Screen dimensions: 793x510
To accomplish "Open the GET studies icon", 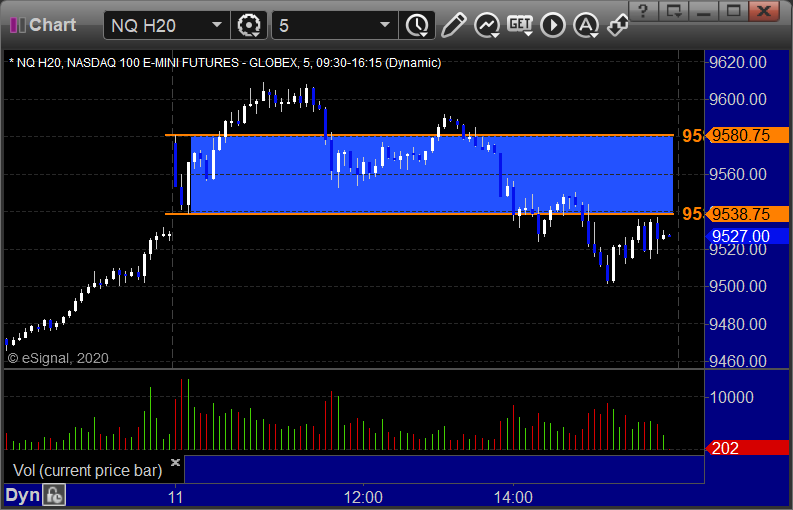I will coord(519,25).
